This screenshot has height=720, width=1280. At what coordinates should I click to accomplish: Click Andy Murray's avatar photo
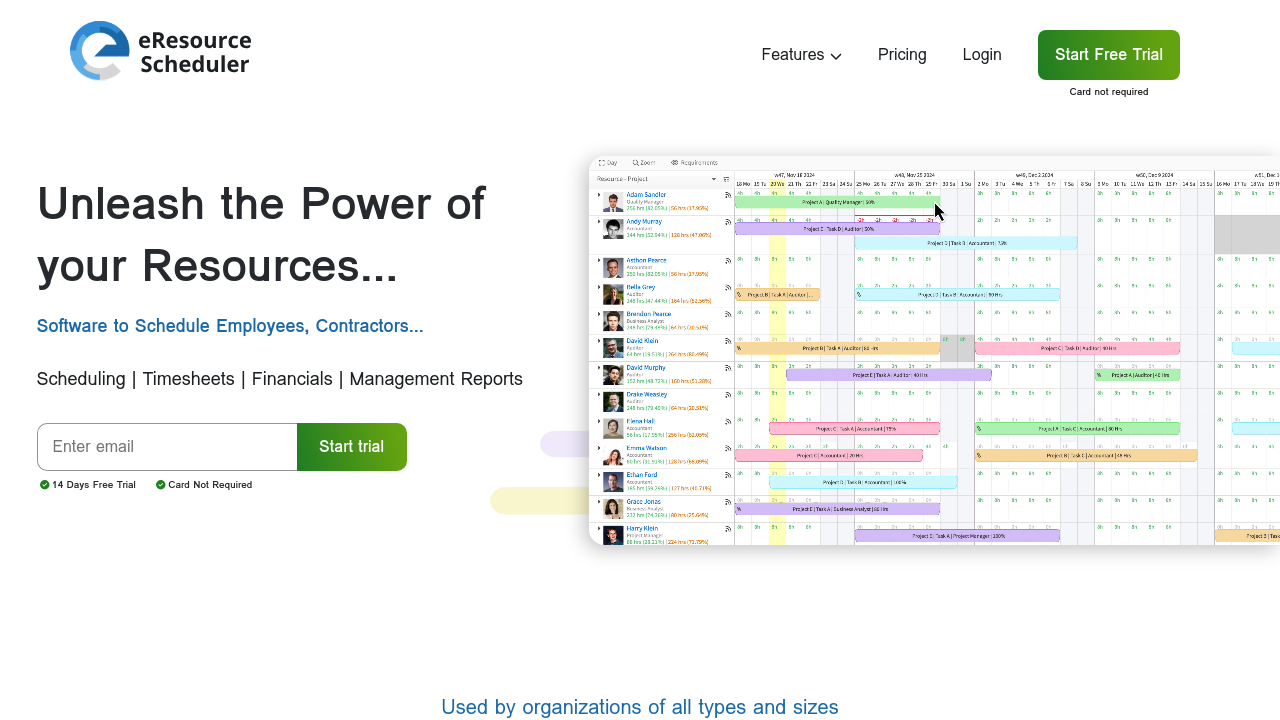click(613, 229)
